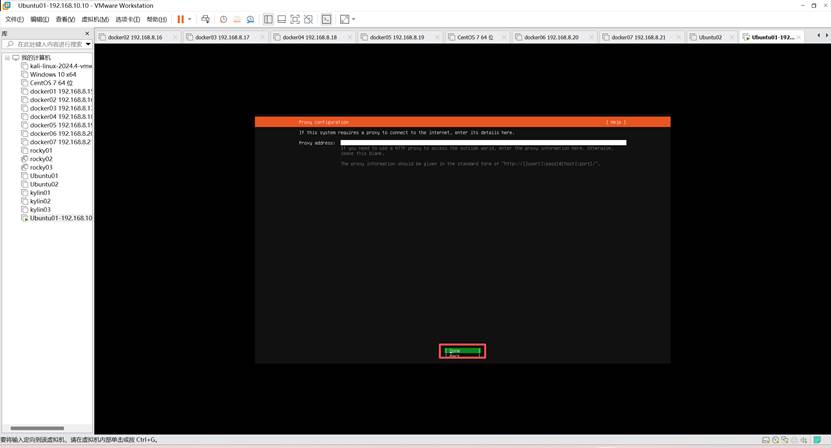Open the stretch guest dropdown arrow
This screenshot has width=831, height=448.
click(x=353, y=19)
